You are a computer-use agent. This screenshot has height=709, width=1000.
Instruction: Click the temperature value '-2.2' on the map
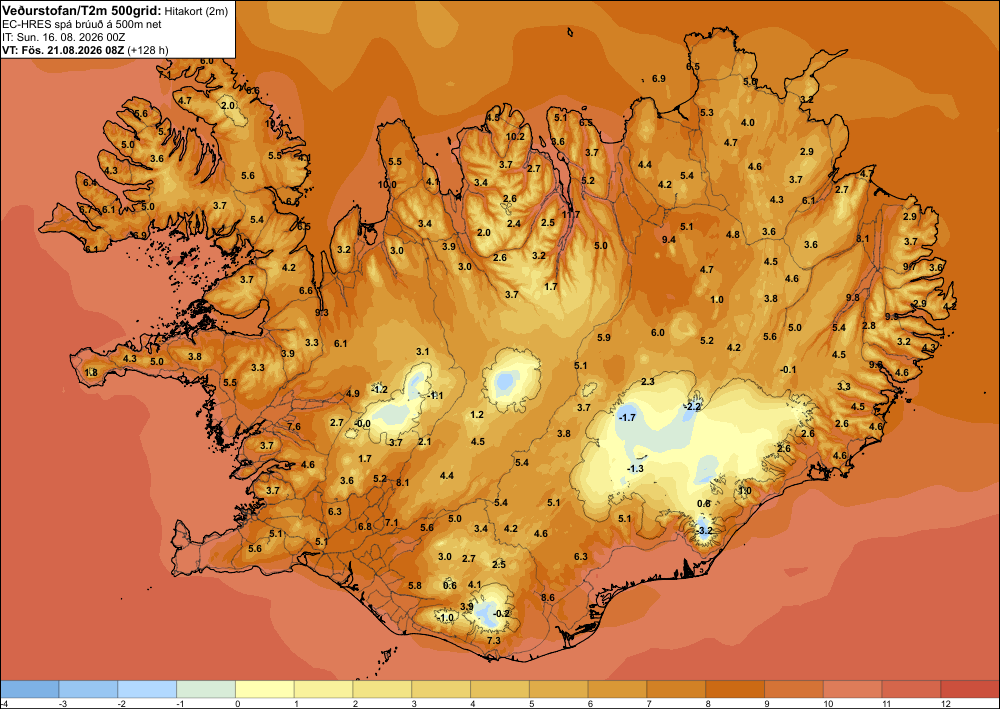click(692, 407)
